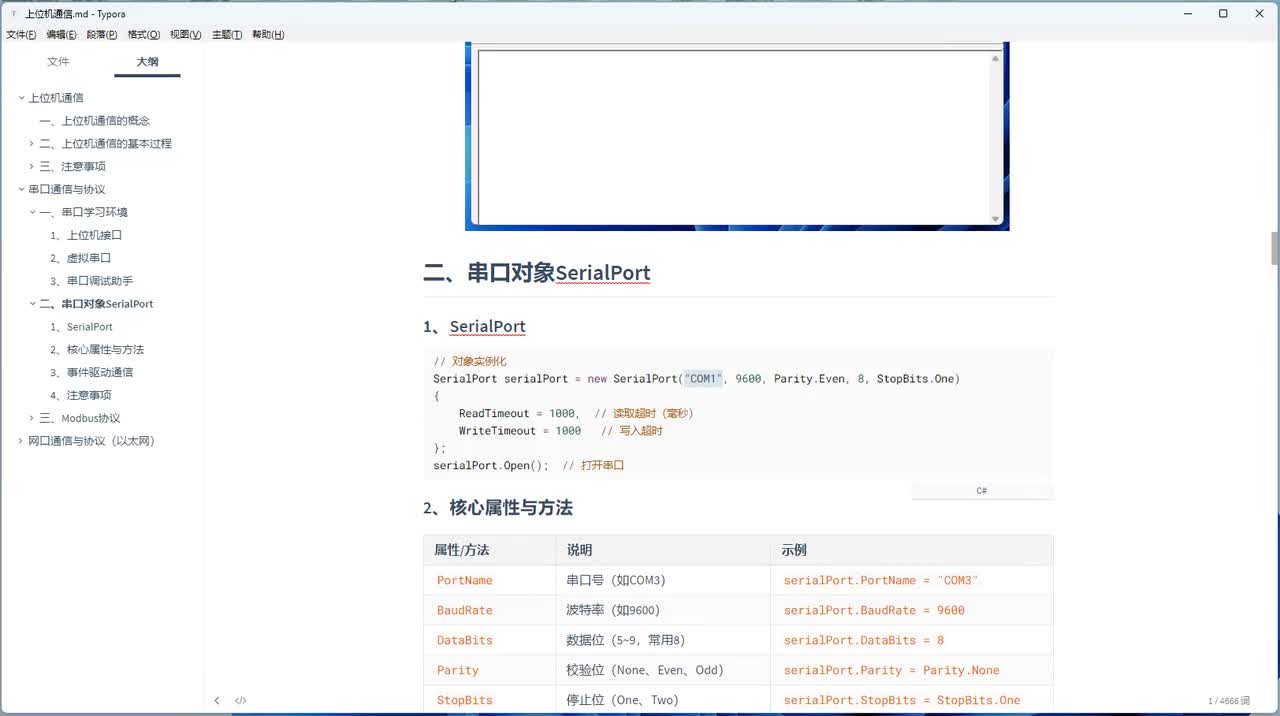Open the 视图(V) menu

tap(186, 34)
